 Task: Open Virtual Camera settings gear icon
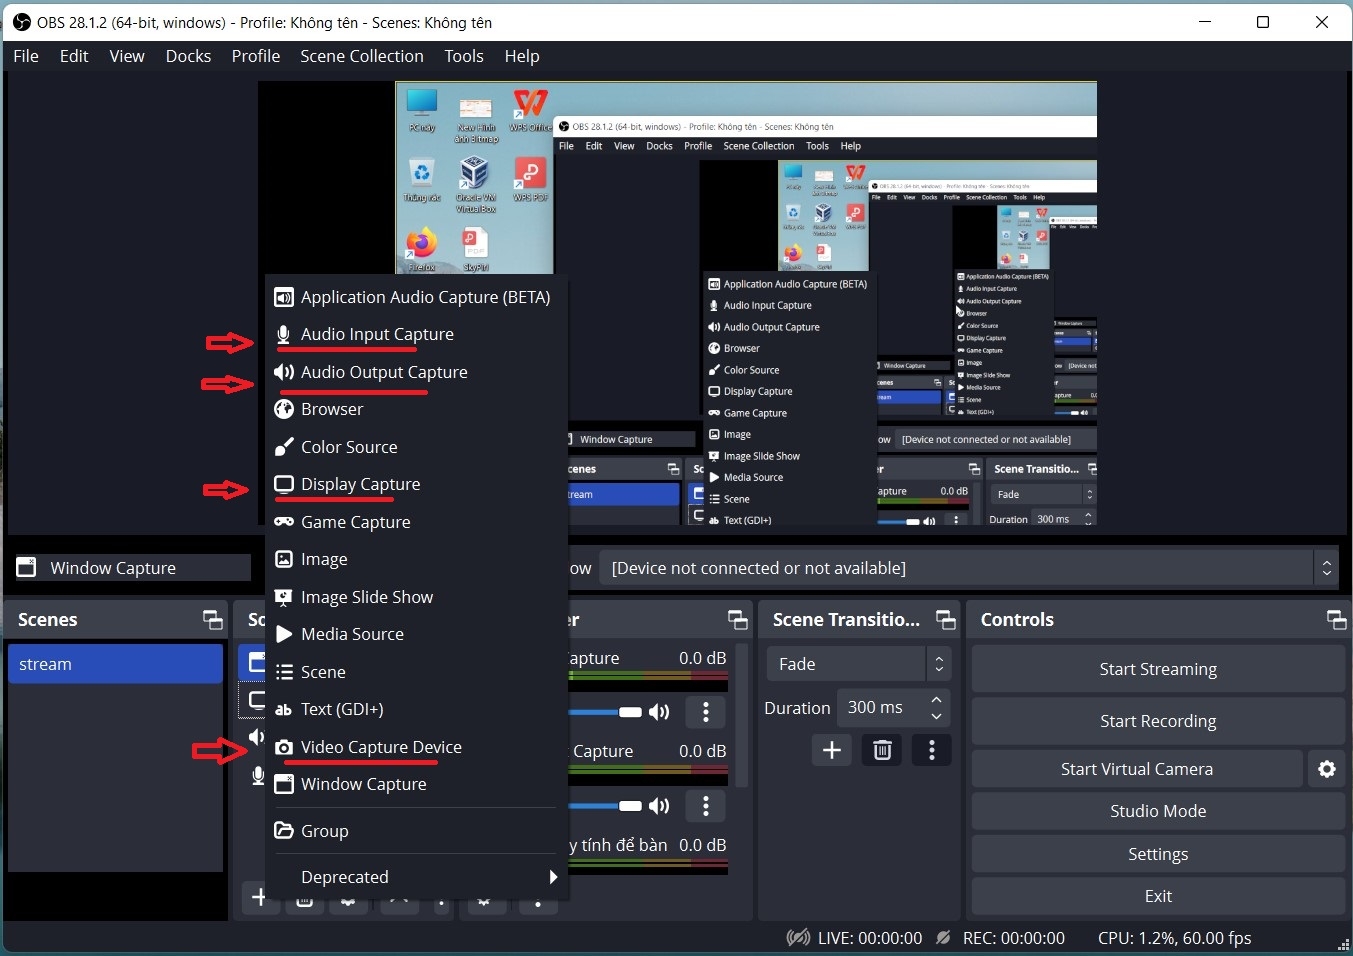(1326, 769)
